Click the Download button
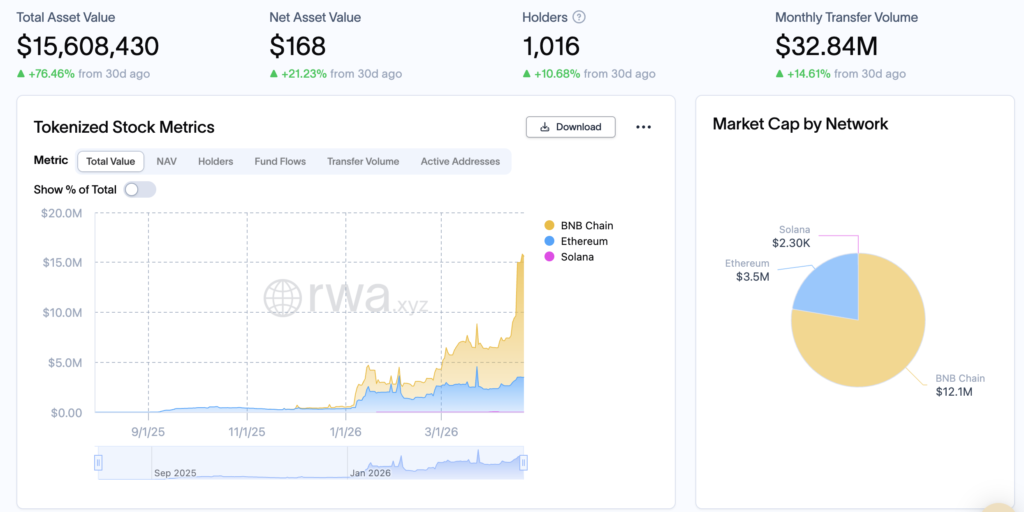 [570, 127]
